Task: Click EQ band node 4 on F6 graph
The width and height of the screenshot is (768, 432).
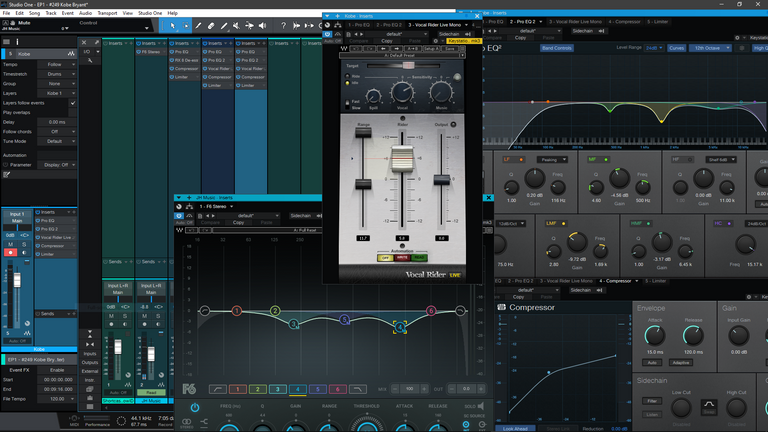Action: point(400,326)
